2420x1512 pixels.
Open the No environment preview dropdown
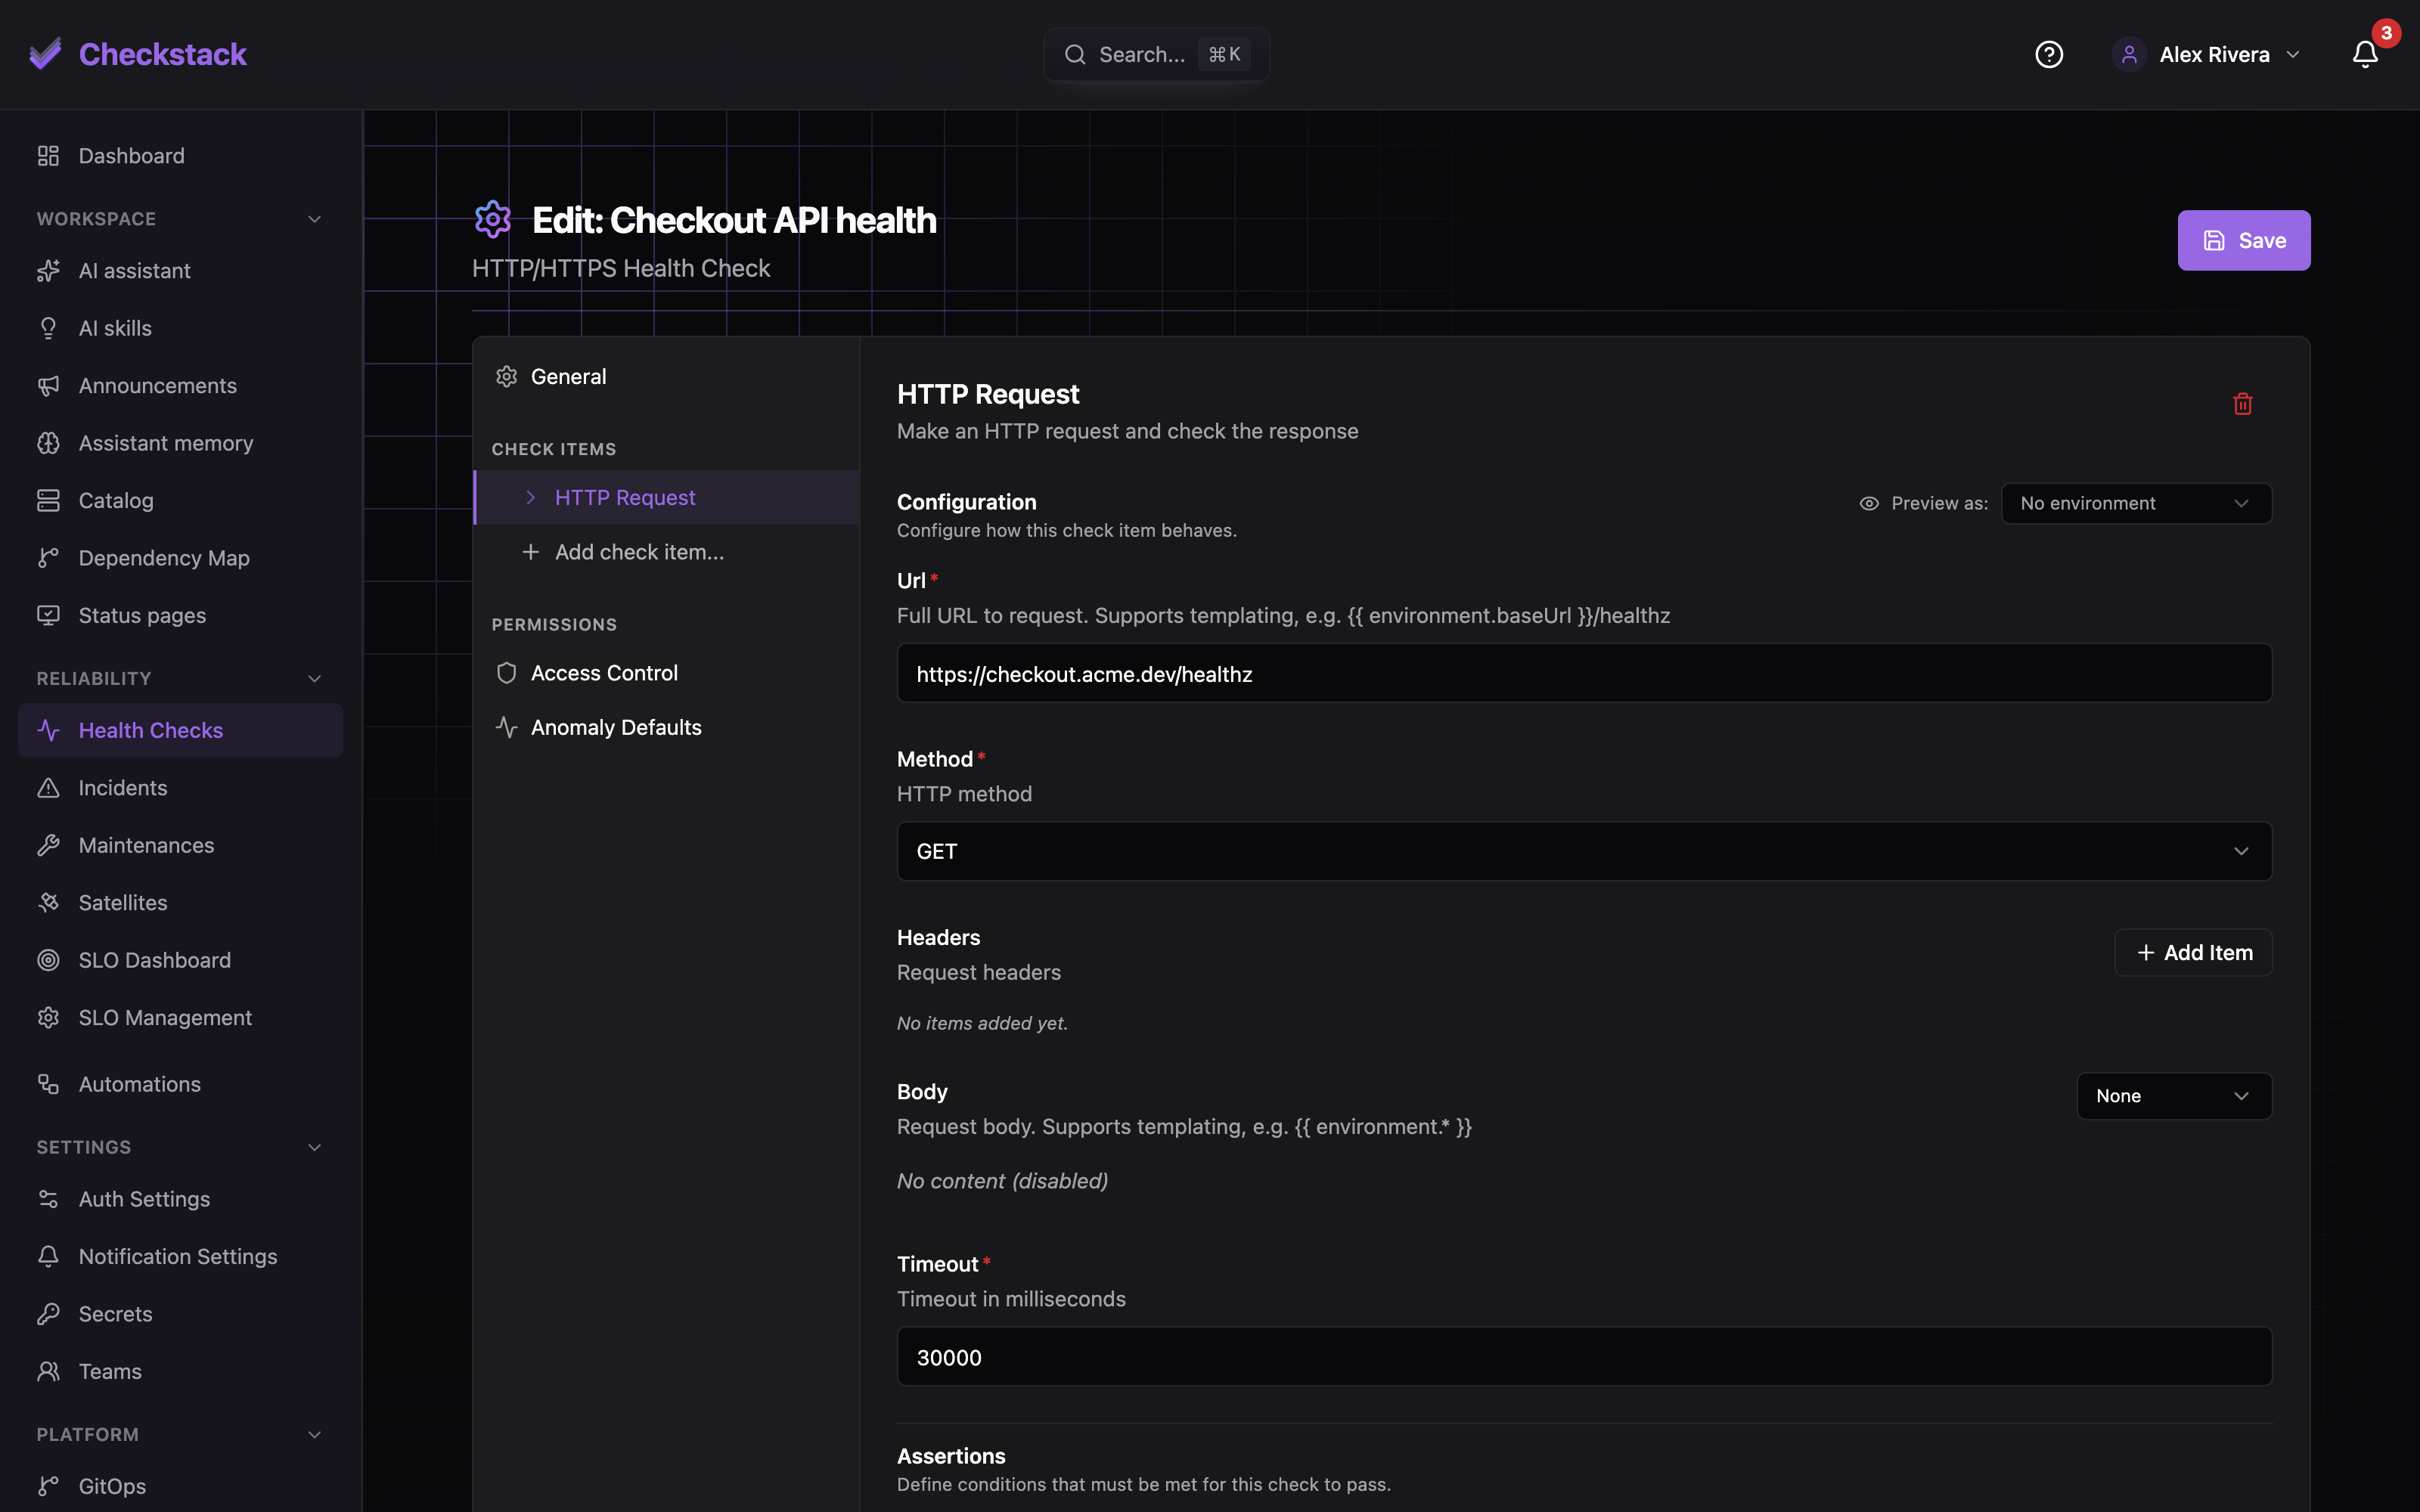coord(2136,504)
